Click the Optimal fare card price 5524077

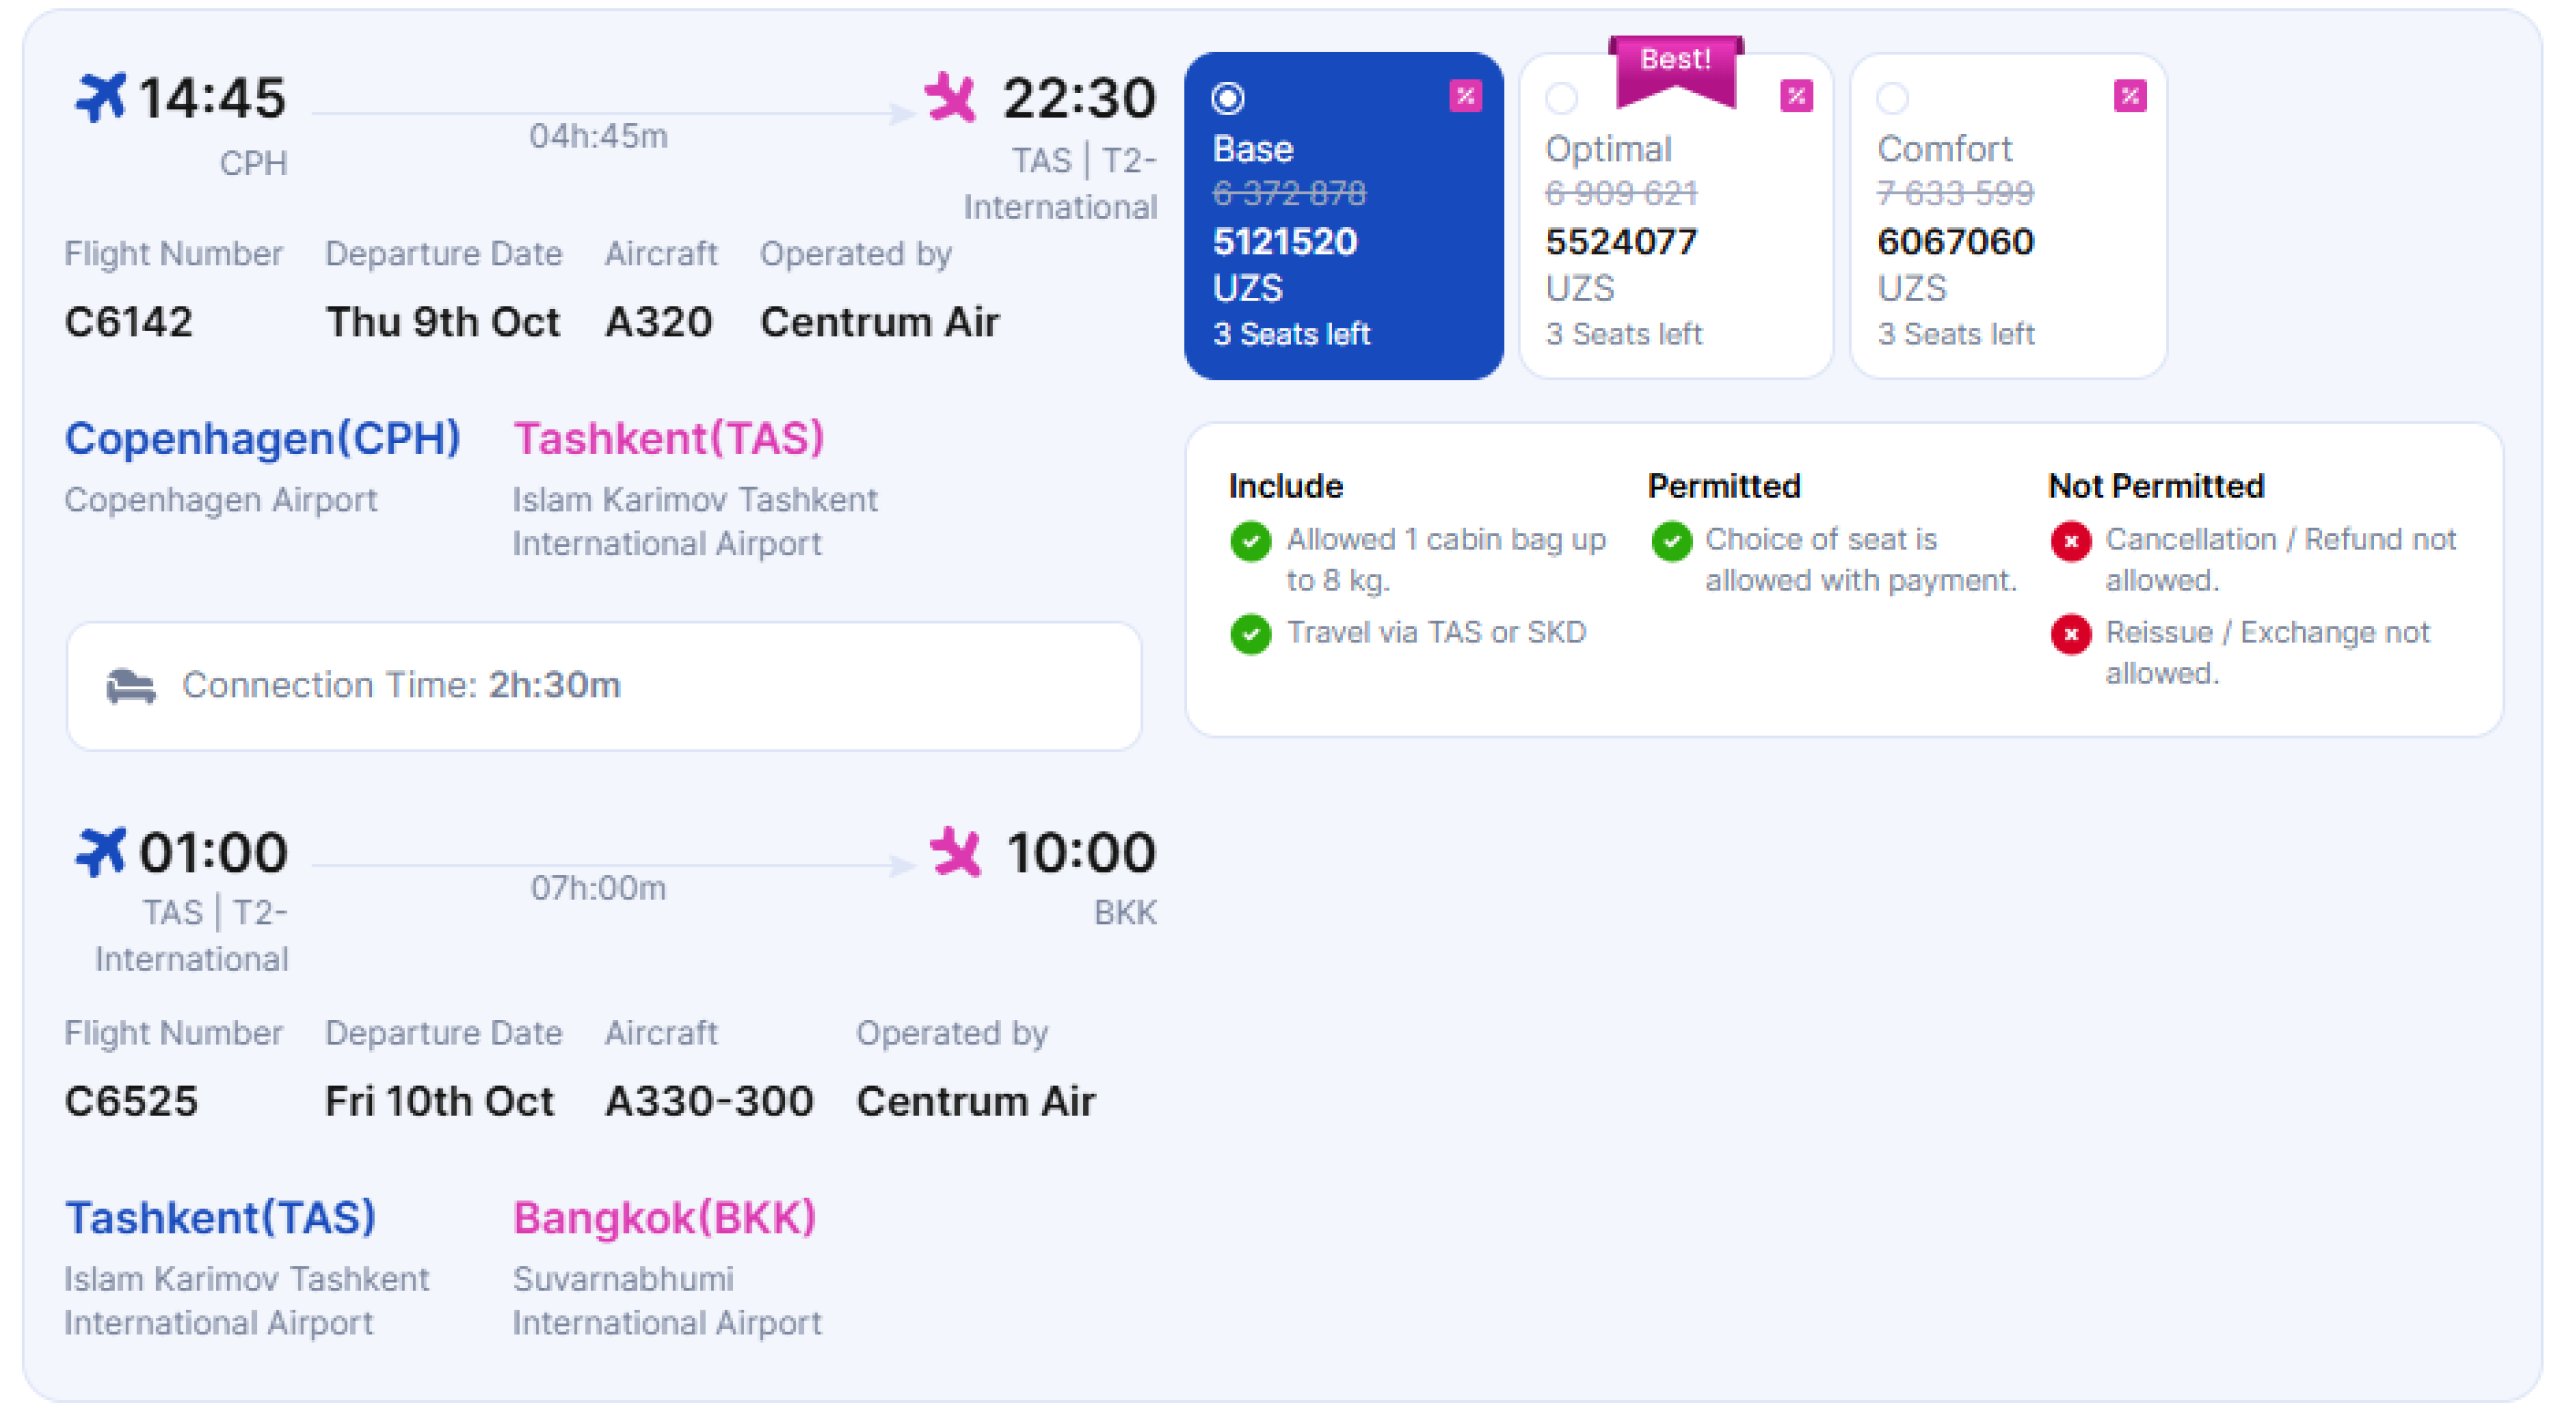[x=1620, y=241]
